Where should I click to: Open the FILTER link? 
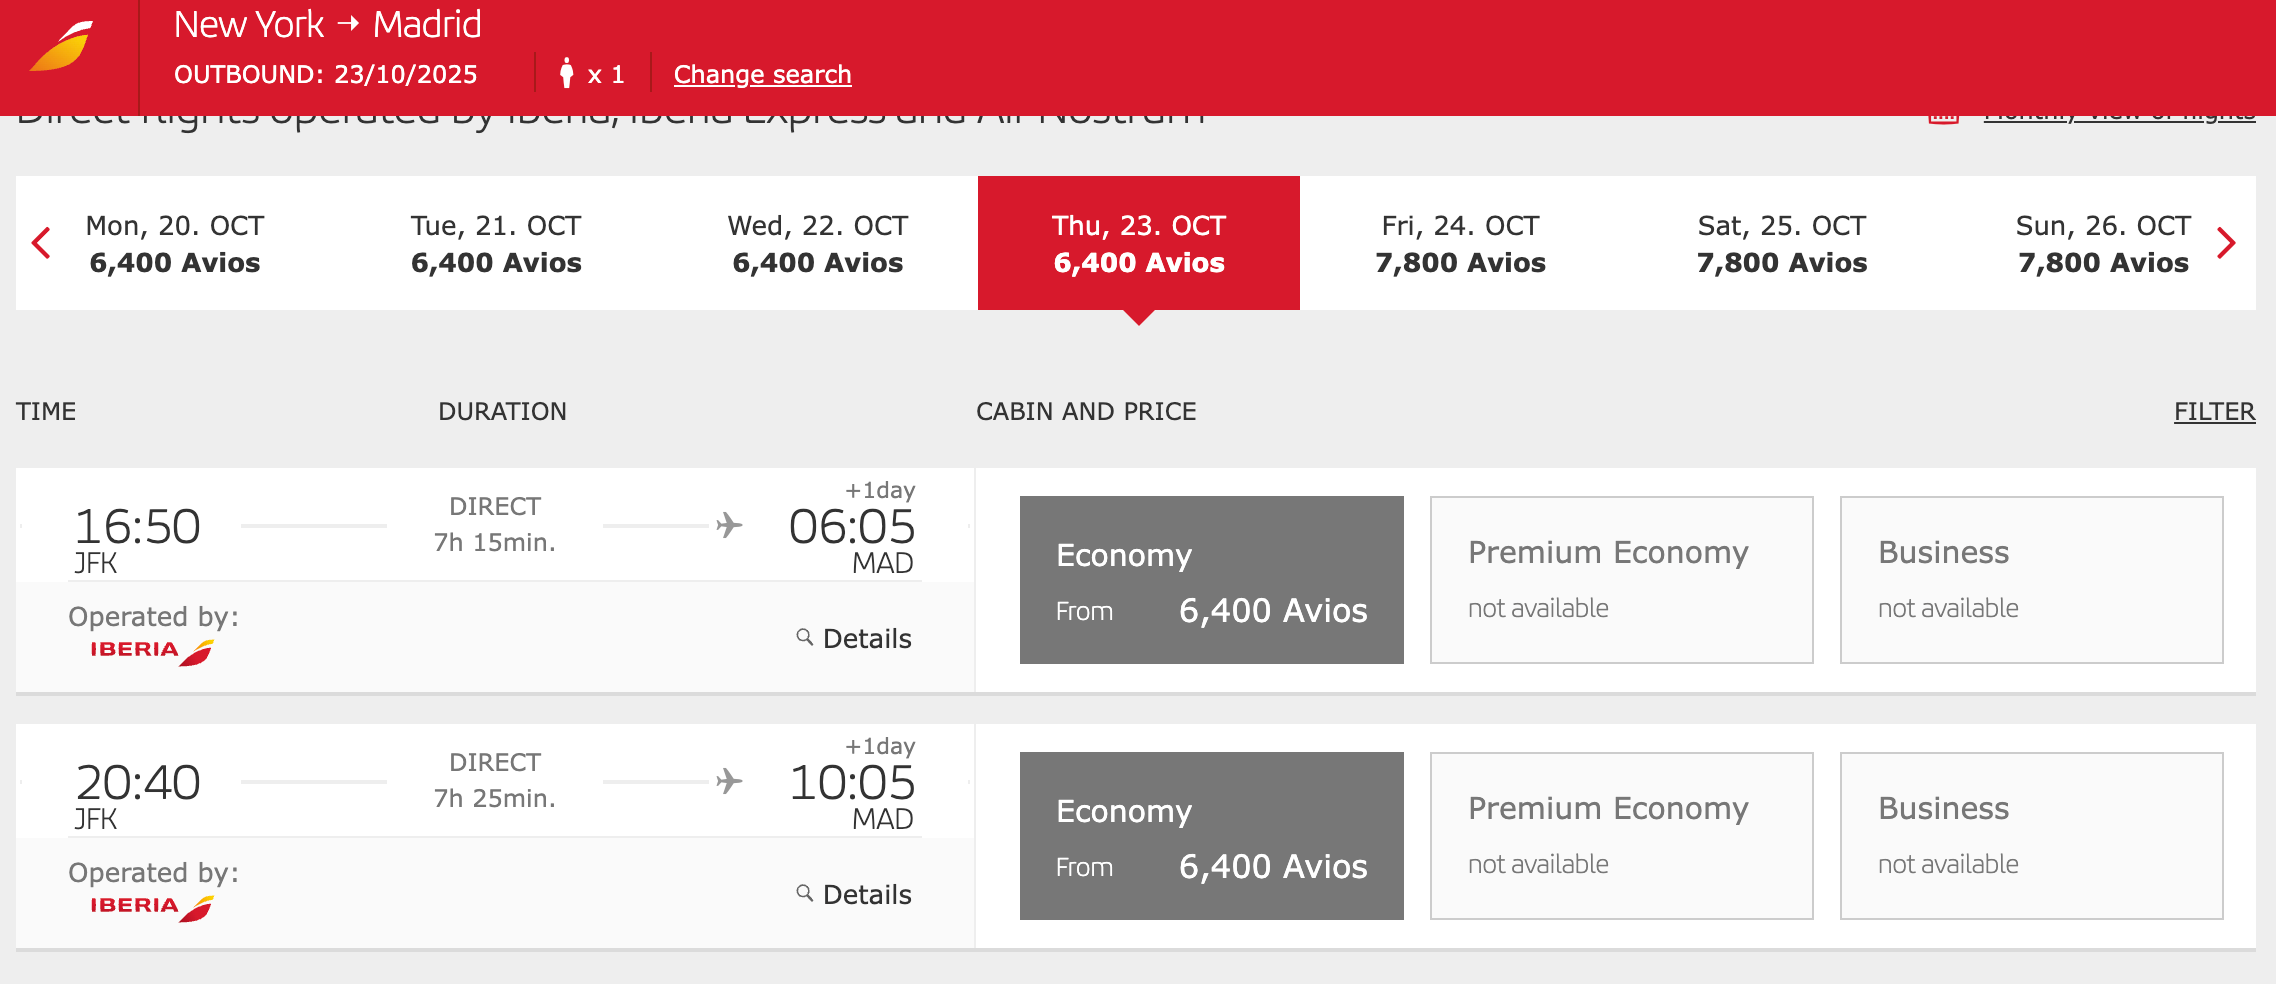tap(2214, 411)
